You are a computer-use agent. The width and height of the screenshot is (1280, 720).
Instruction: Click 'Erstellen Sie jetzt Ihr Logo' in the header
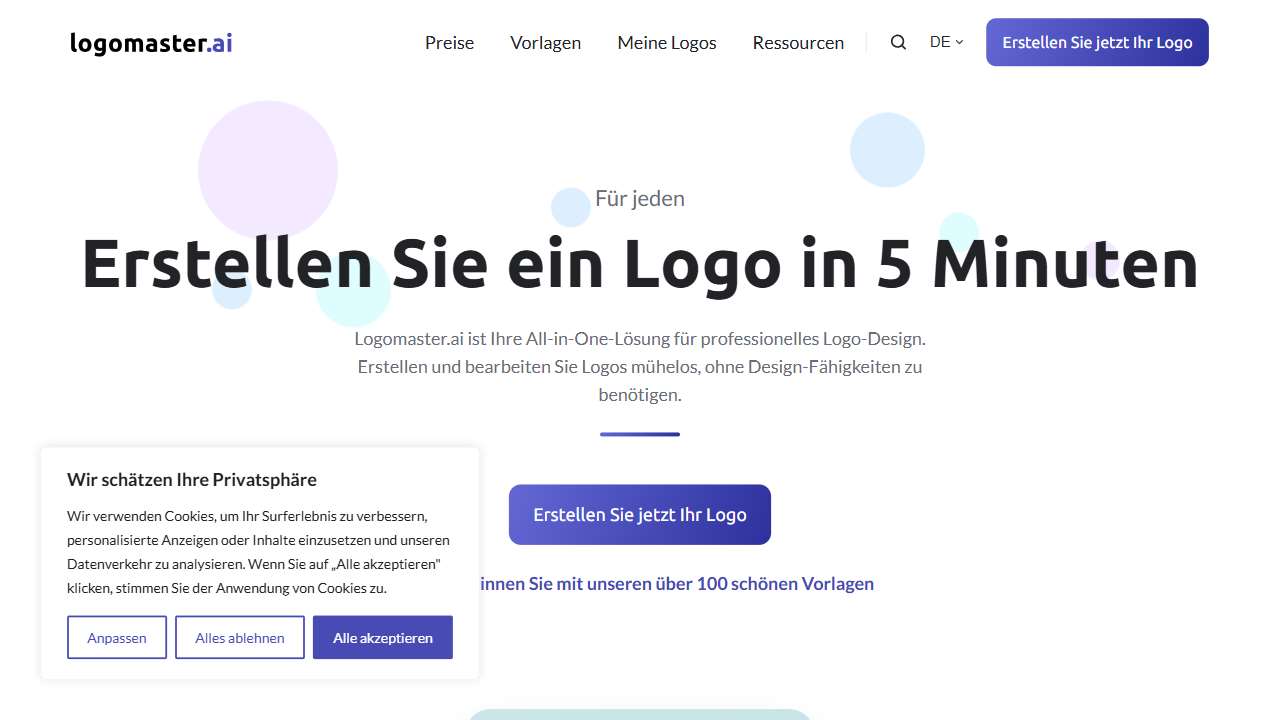[1096, 42]
